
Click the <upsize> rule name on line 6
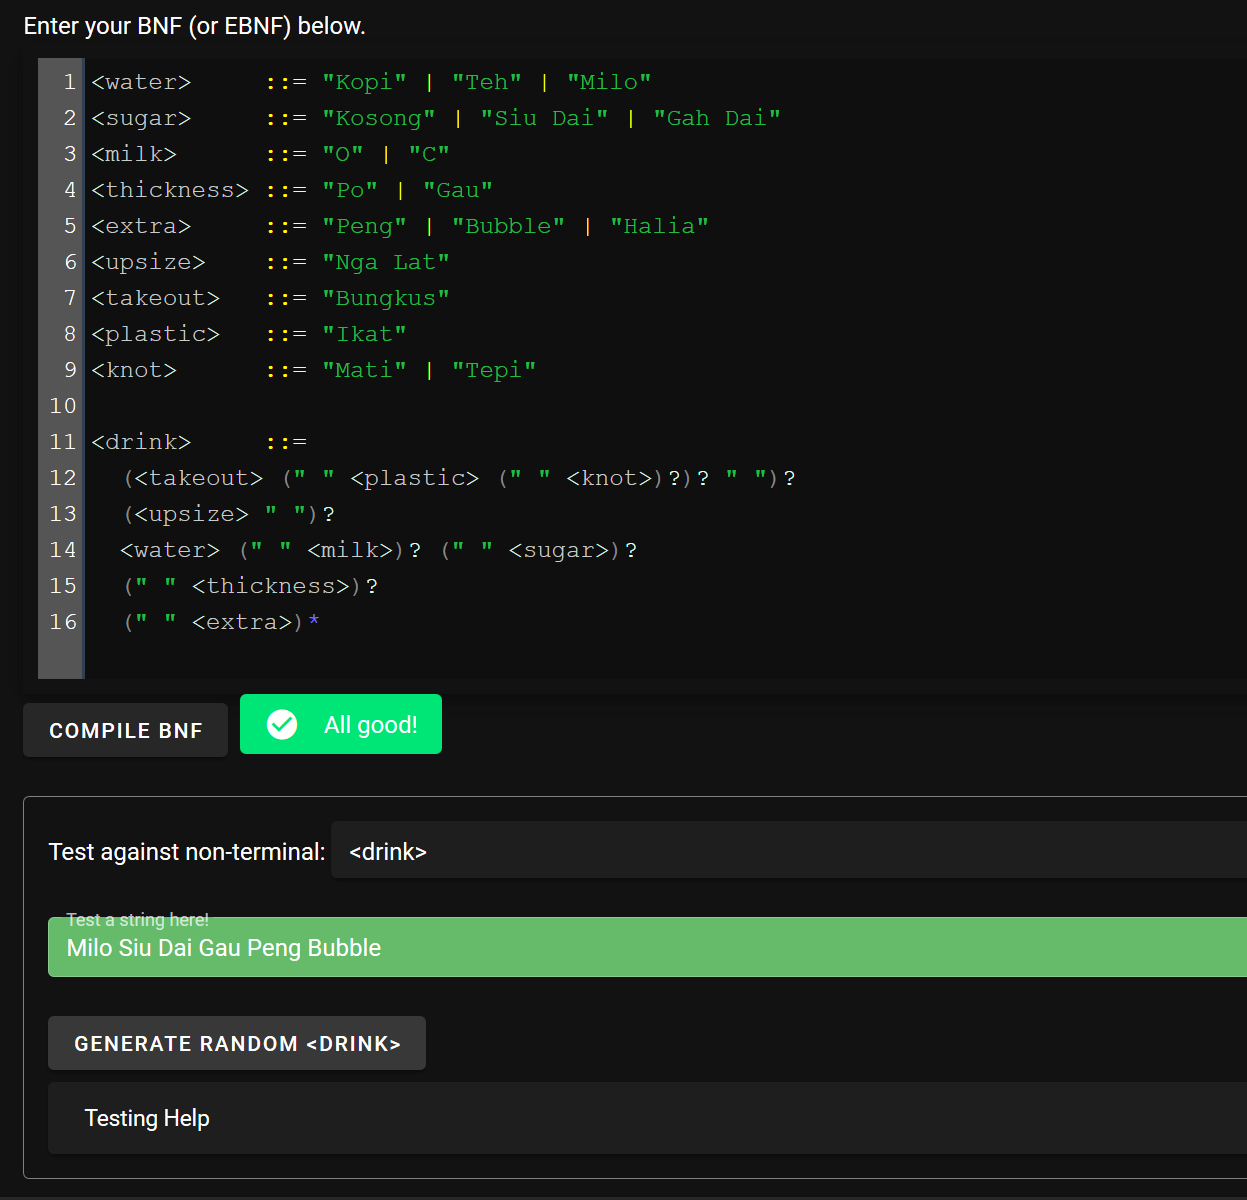tap(148, 262)
